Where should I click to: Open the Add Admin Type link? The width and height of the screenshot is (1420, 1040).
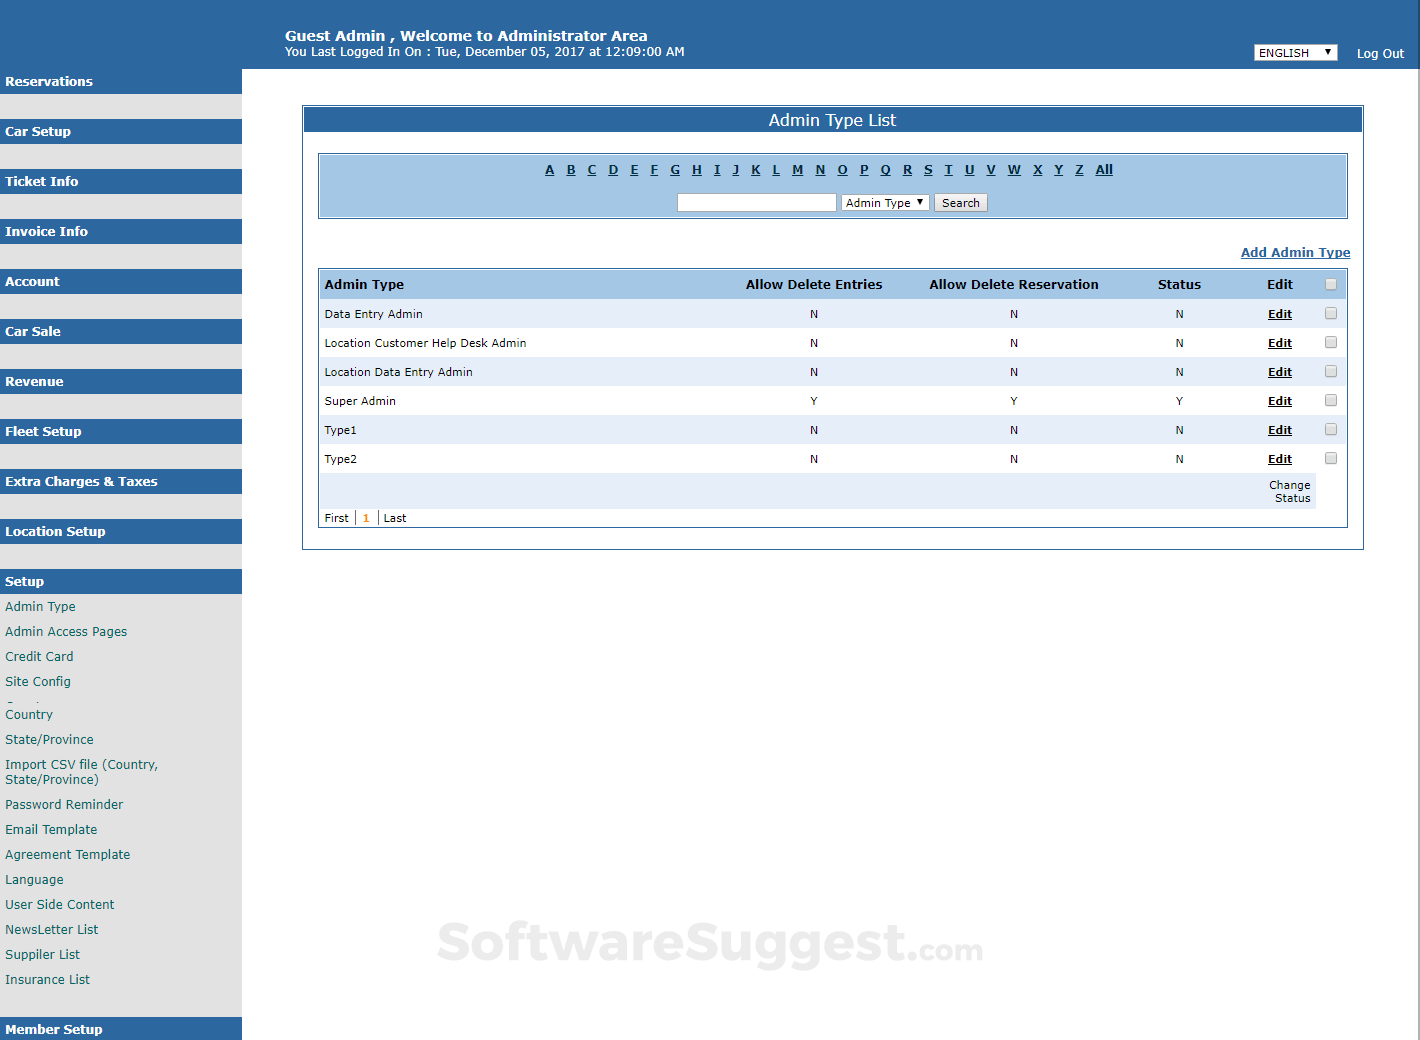(x=1295, y=252)
